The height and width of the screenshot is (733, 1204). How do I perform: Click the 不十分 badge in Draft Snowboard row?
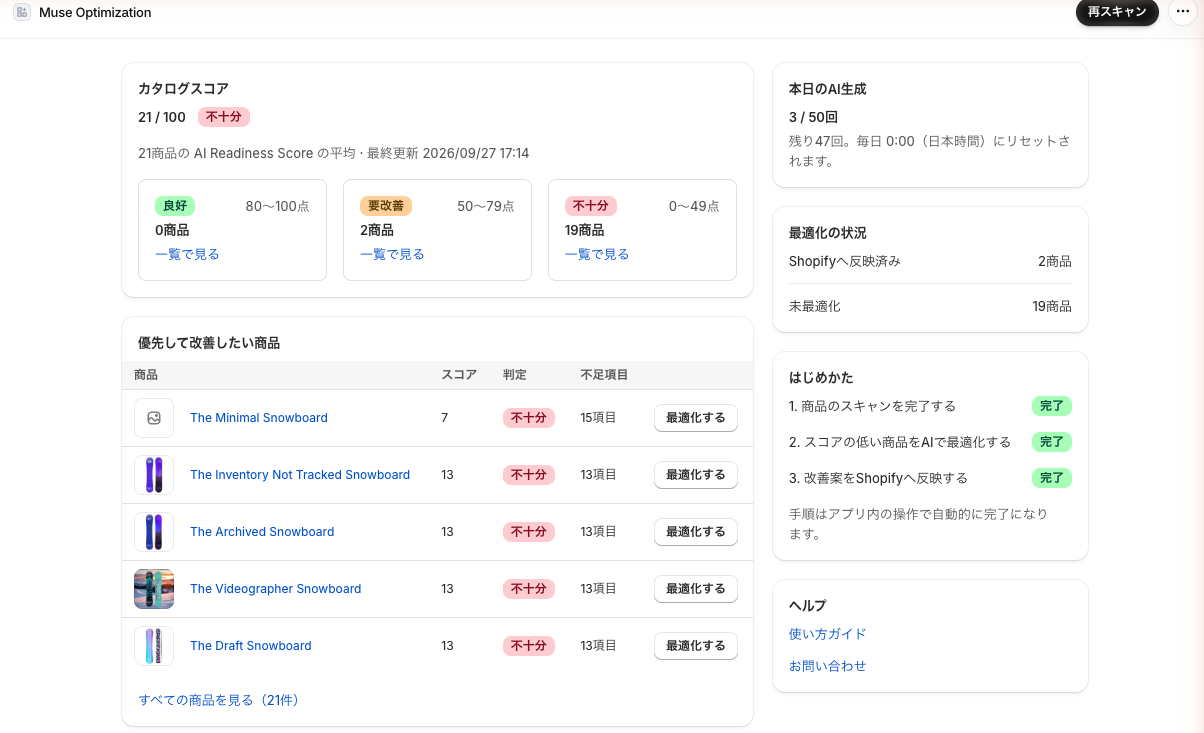tap(529, 646)
